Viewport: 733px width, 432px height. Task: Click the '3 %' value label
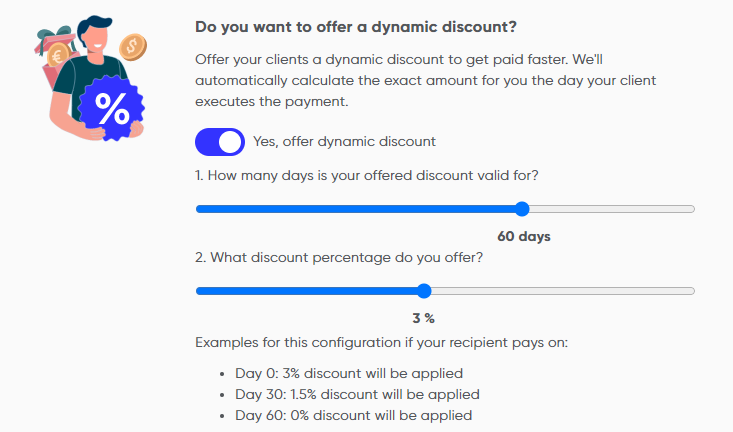click(423, 319)
